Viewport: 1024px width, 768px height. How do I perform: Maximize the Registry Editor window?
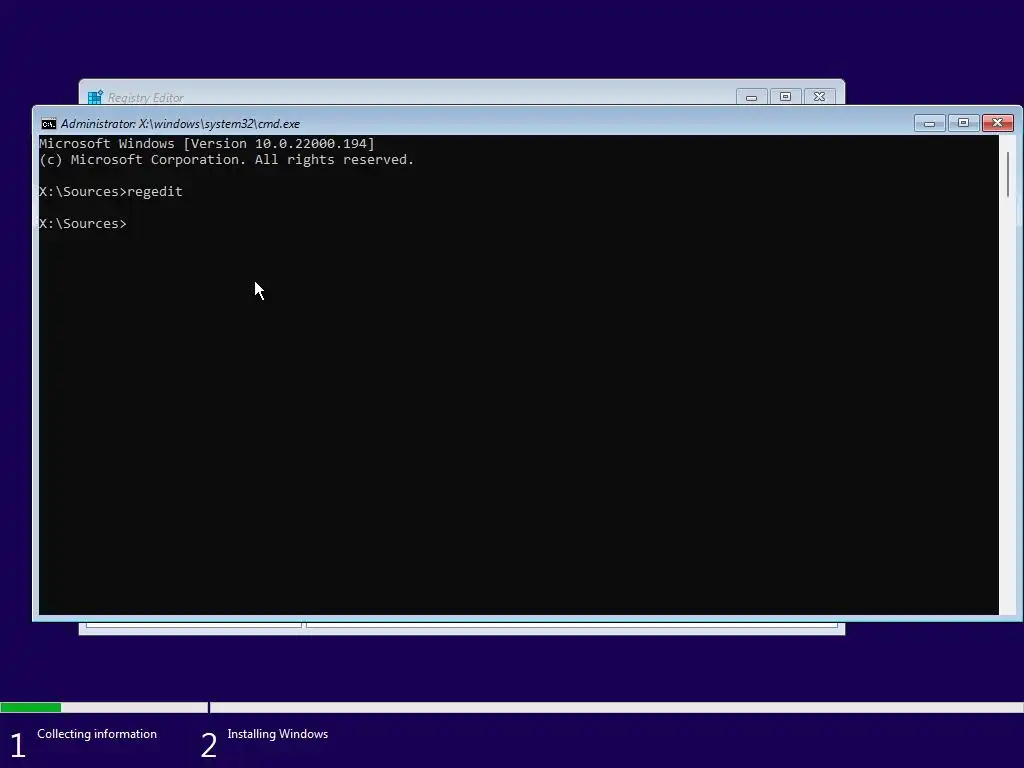click(786, 97)
